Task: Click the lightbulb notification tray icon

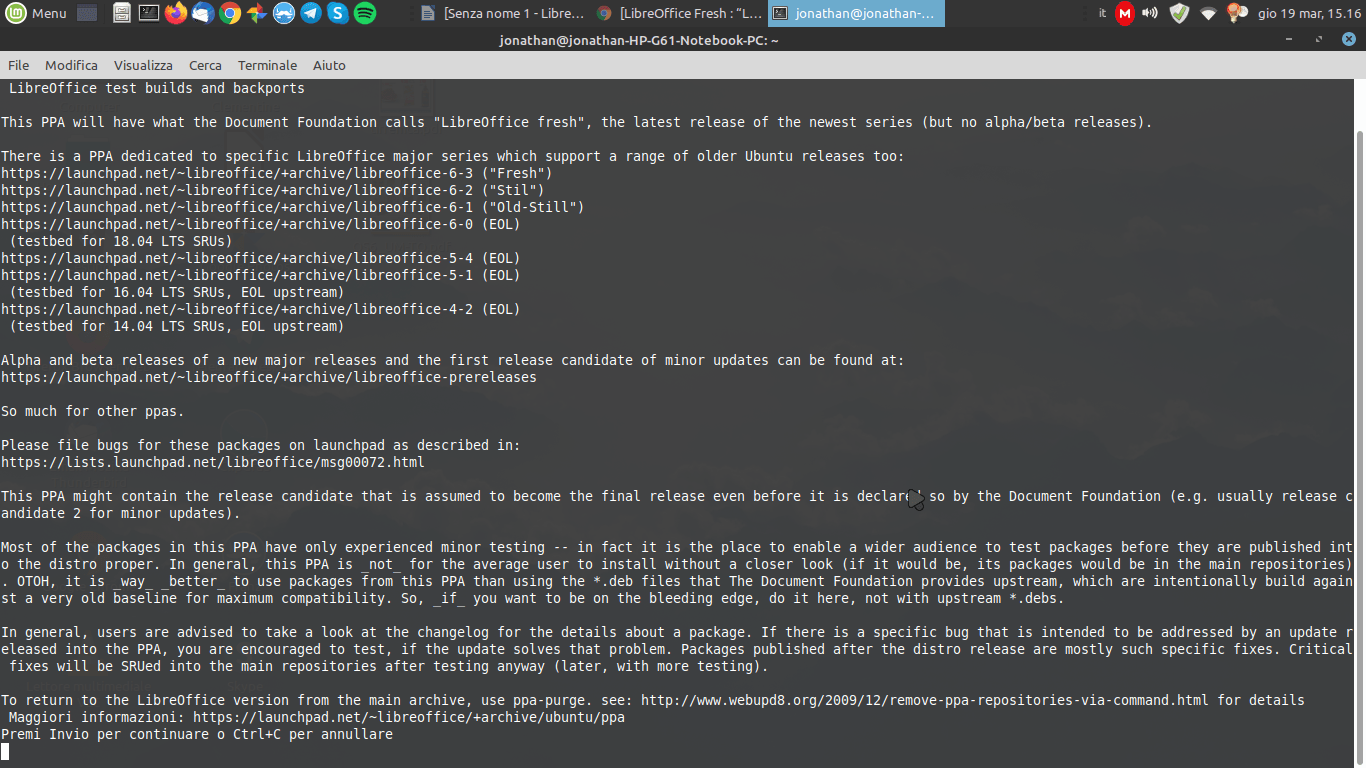Action: coord(1237,13)
